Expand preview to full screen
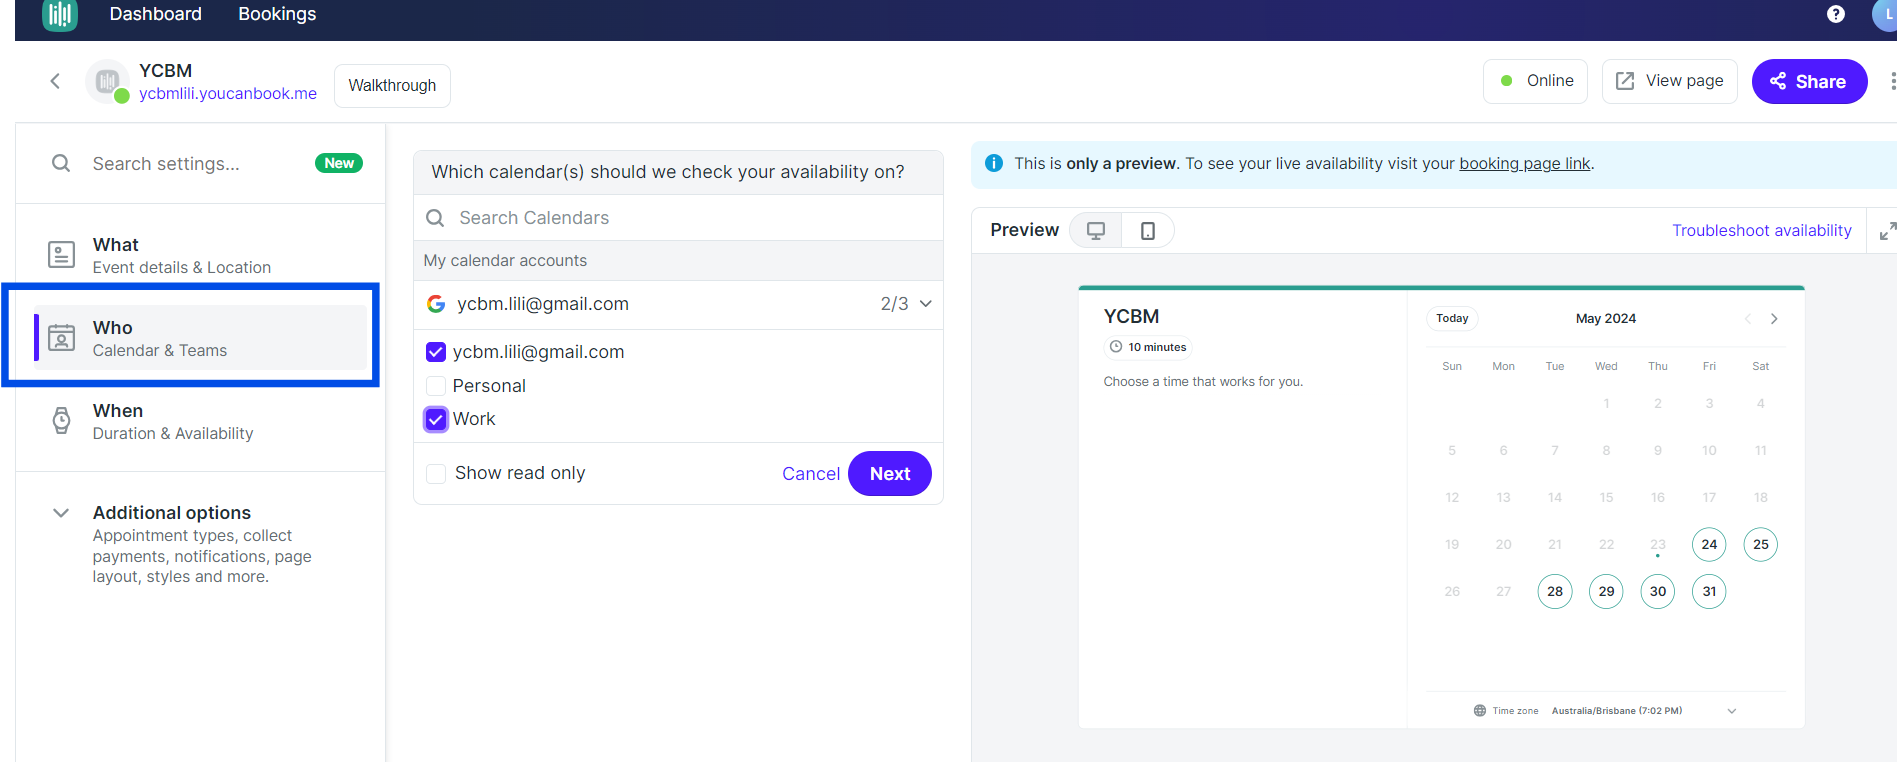 [1887, 231]
